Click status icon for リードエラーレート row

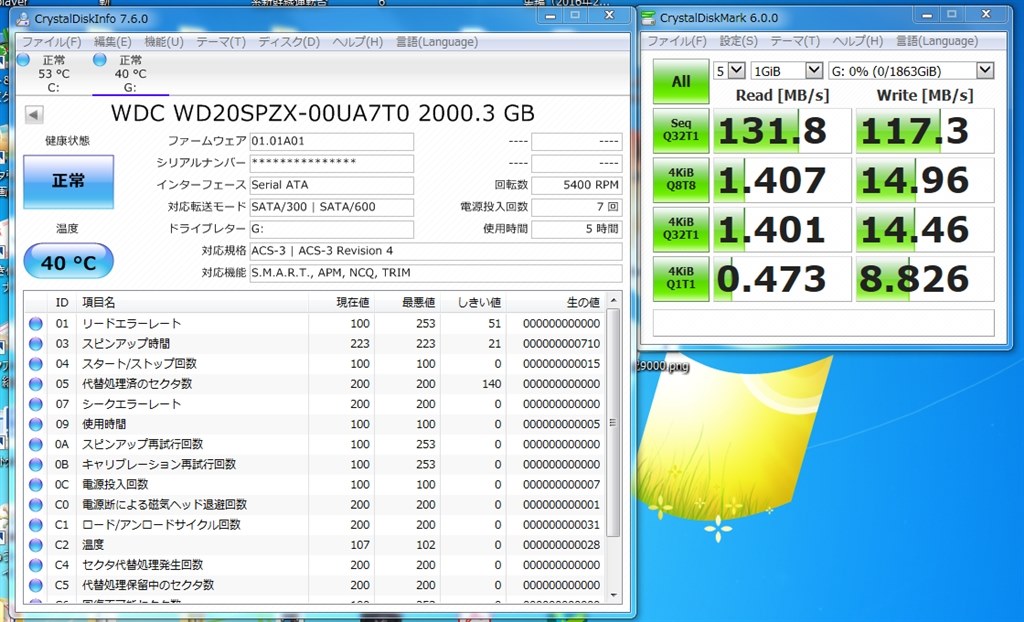[35, 323]
